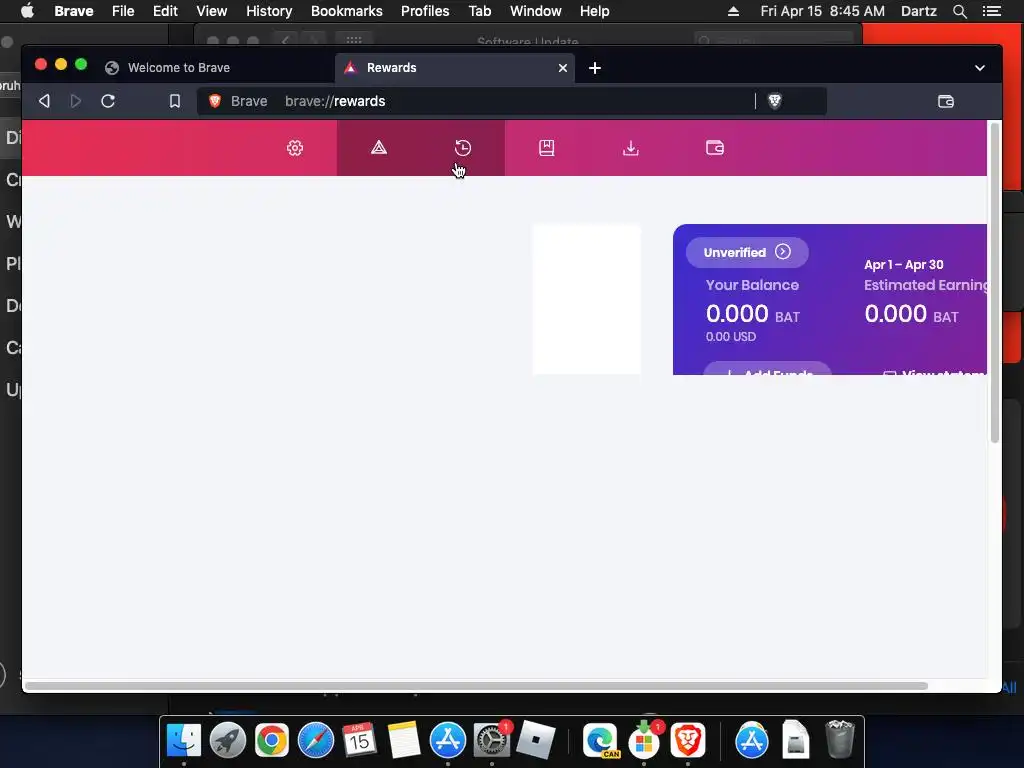This screenshot has height=768, width=1024.
Task: Go forward with the forward arrow
Action: [76, 101]
